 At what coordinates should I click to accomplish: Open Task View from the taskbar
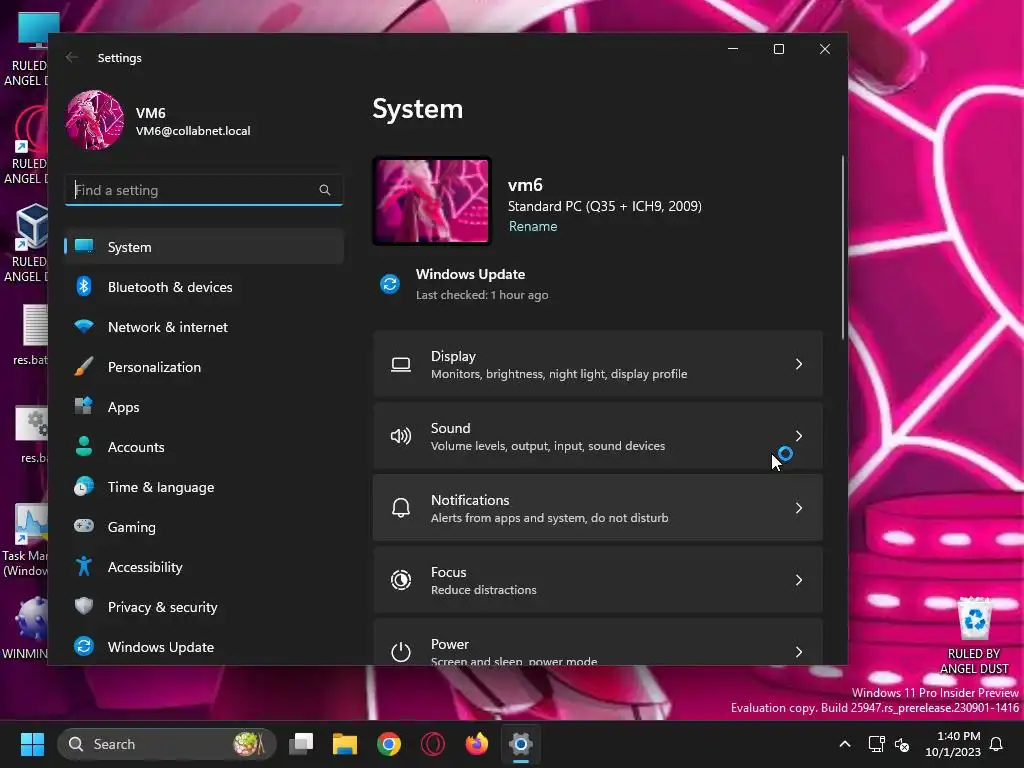click(x=301, y=744)
